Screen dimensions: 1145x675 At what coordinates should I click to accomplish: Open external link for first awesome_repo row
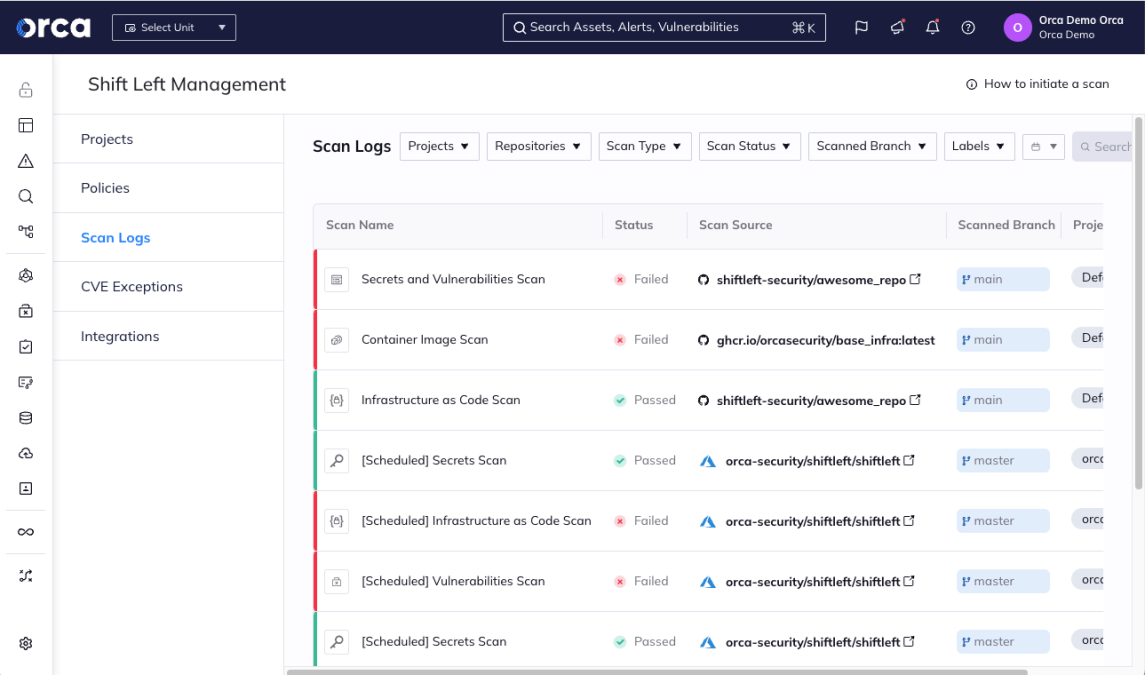coord(915,279)
